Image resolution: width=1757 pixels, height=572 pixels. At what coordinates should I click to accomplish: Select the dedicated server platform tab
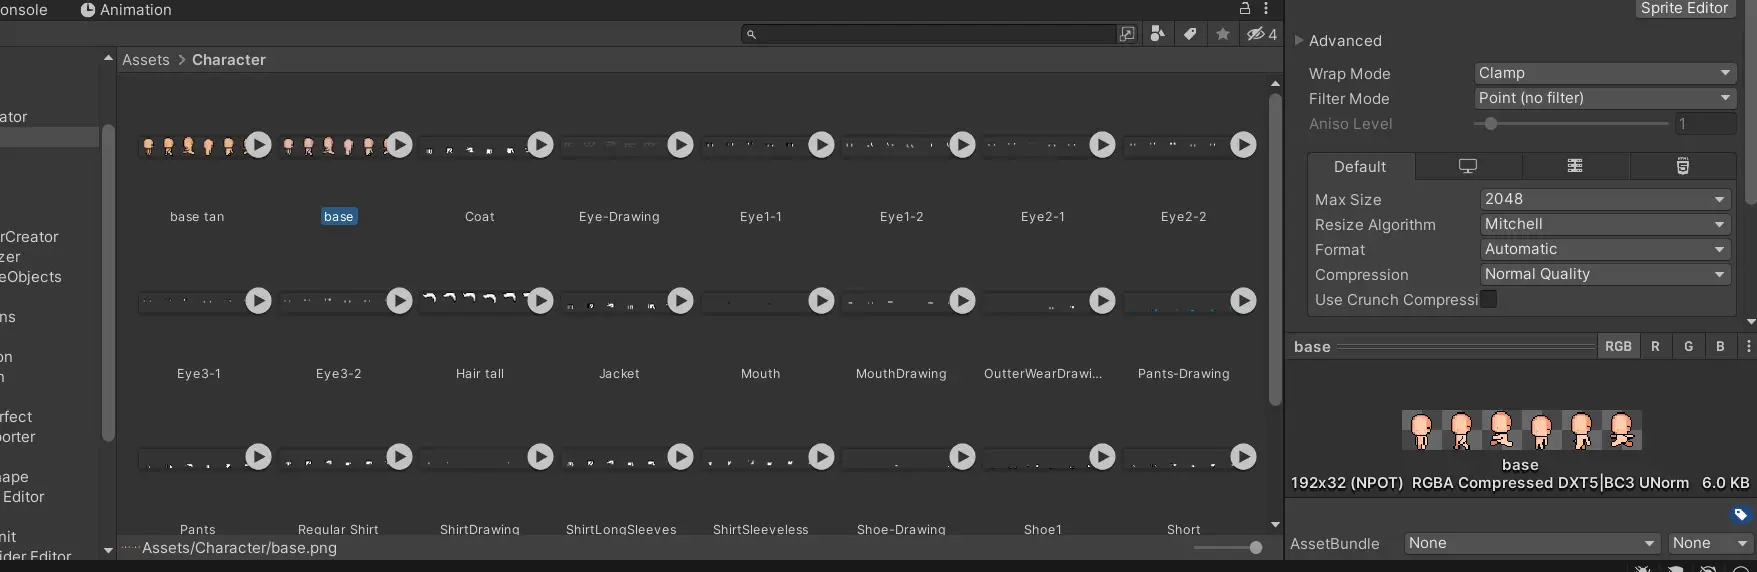(1575, 167)
